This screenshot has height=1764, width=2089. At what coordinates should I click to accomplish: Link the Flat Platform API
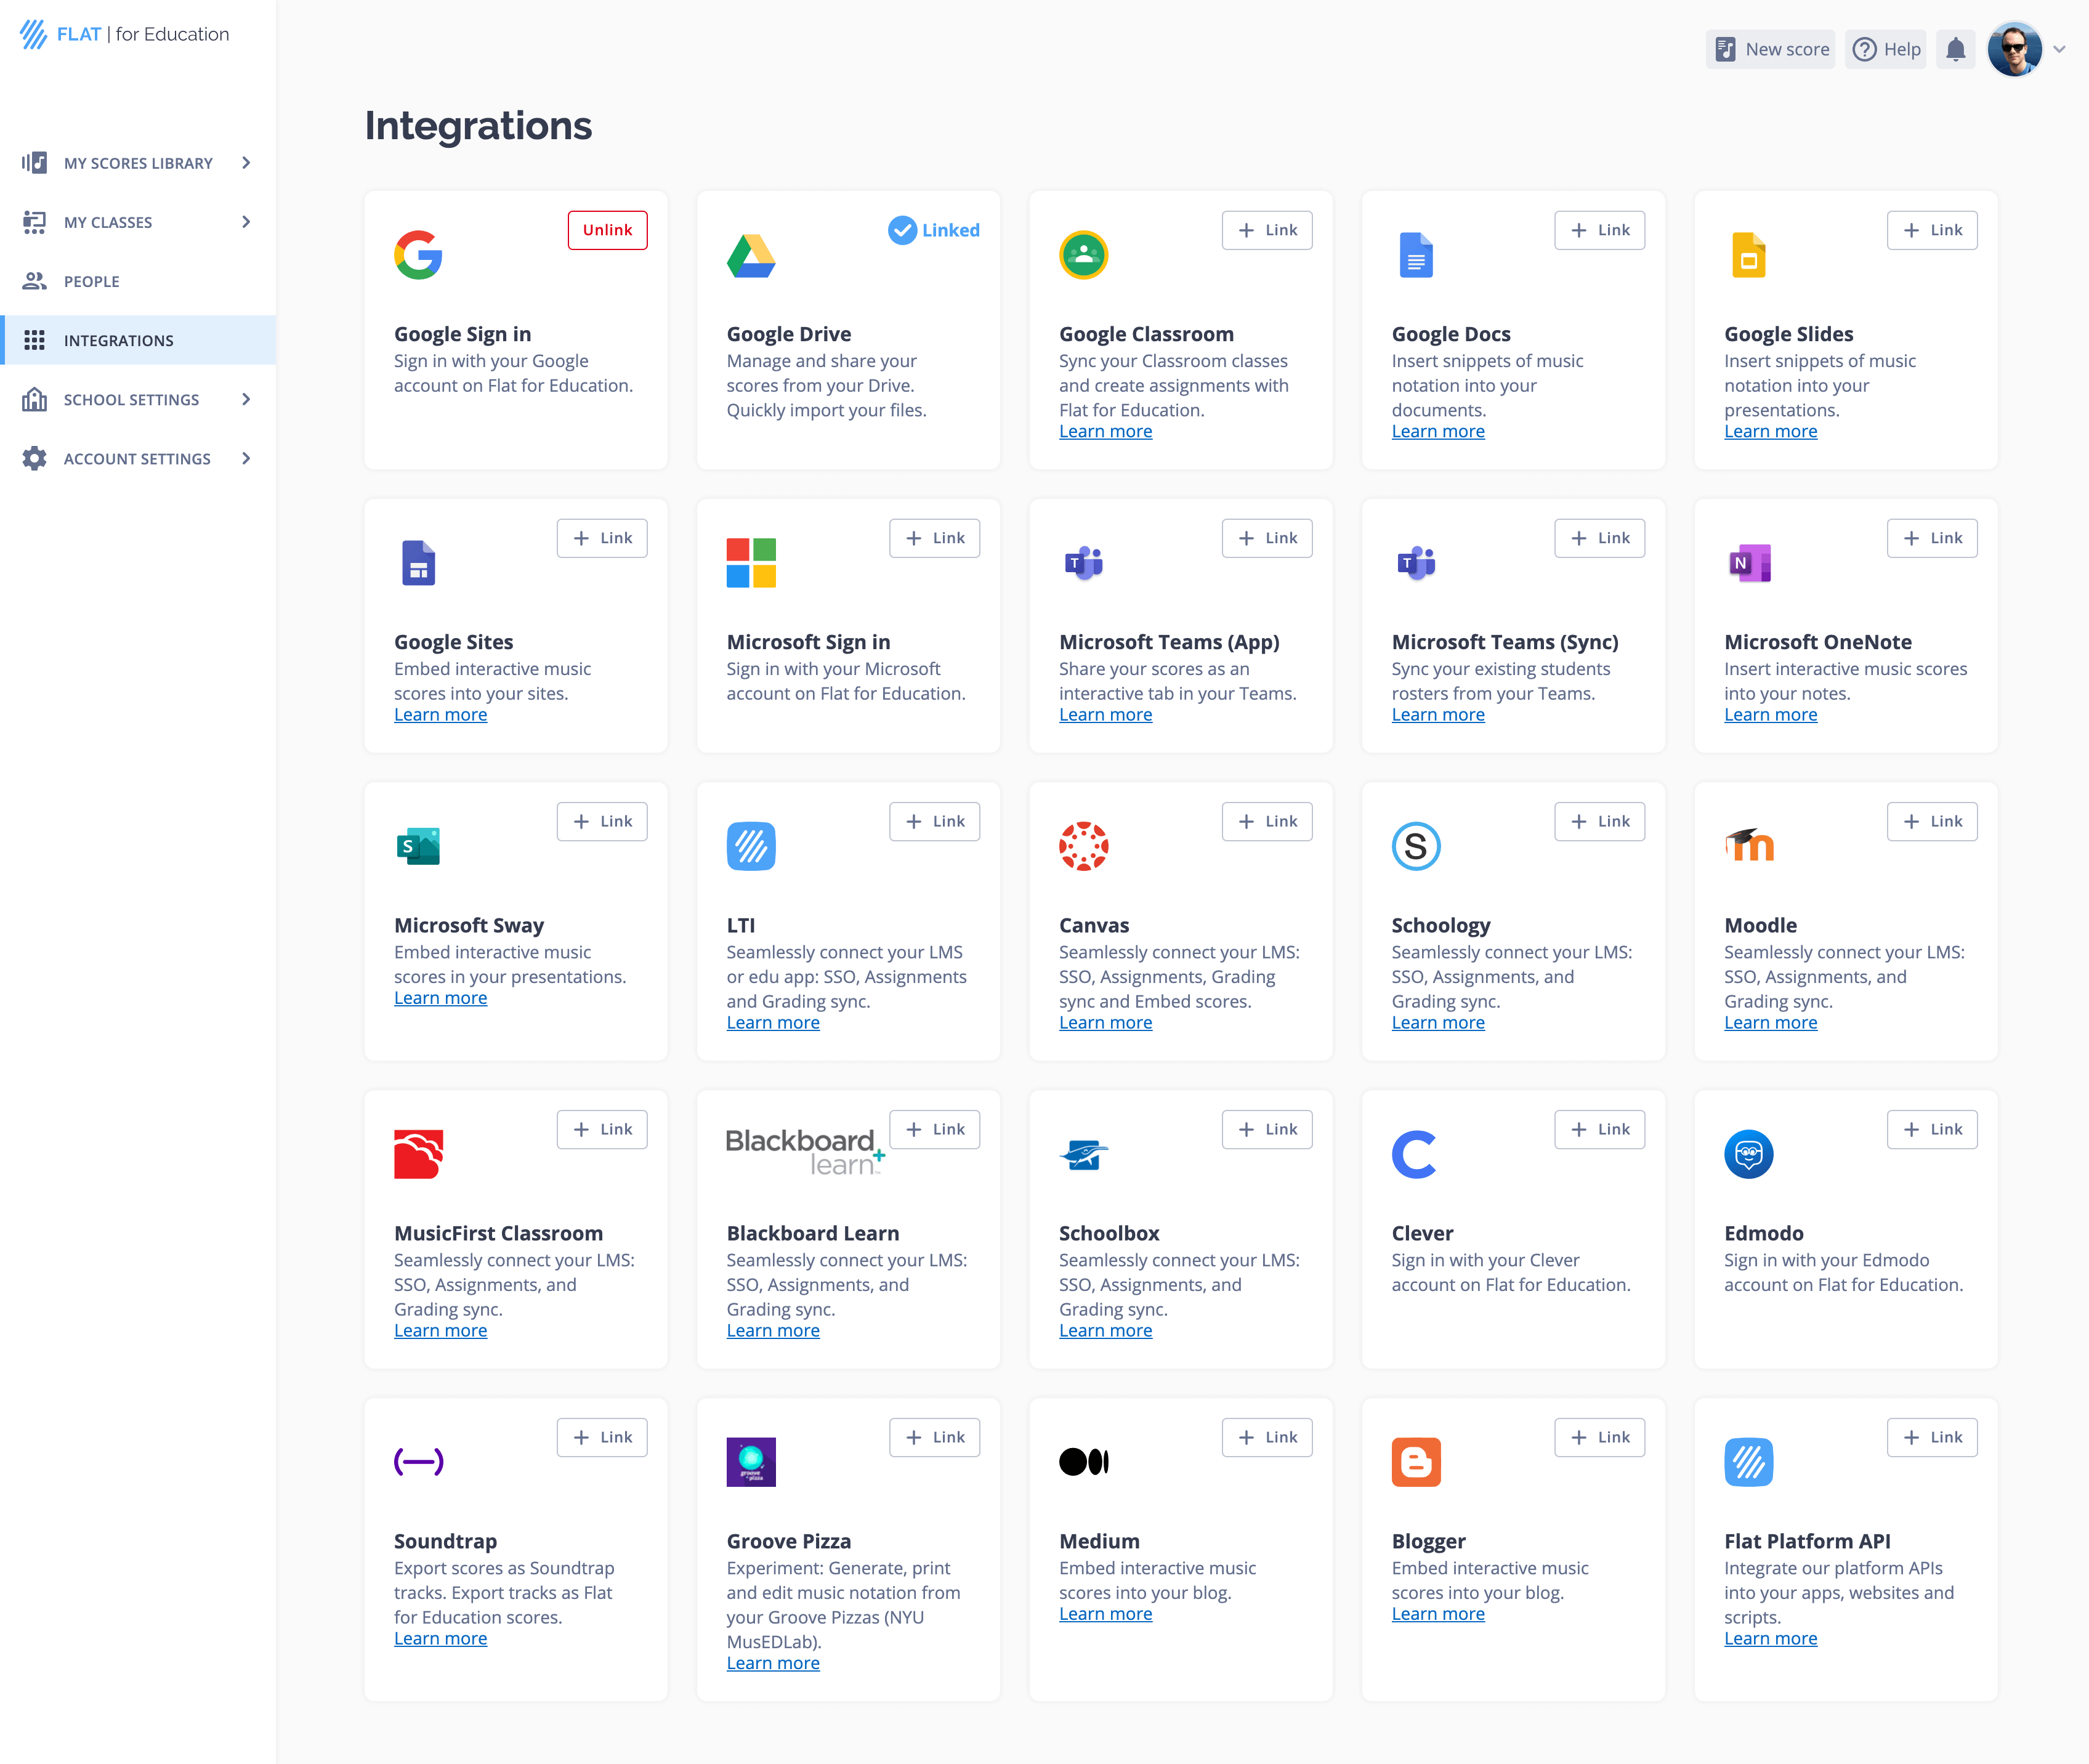(1932, 1437)
